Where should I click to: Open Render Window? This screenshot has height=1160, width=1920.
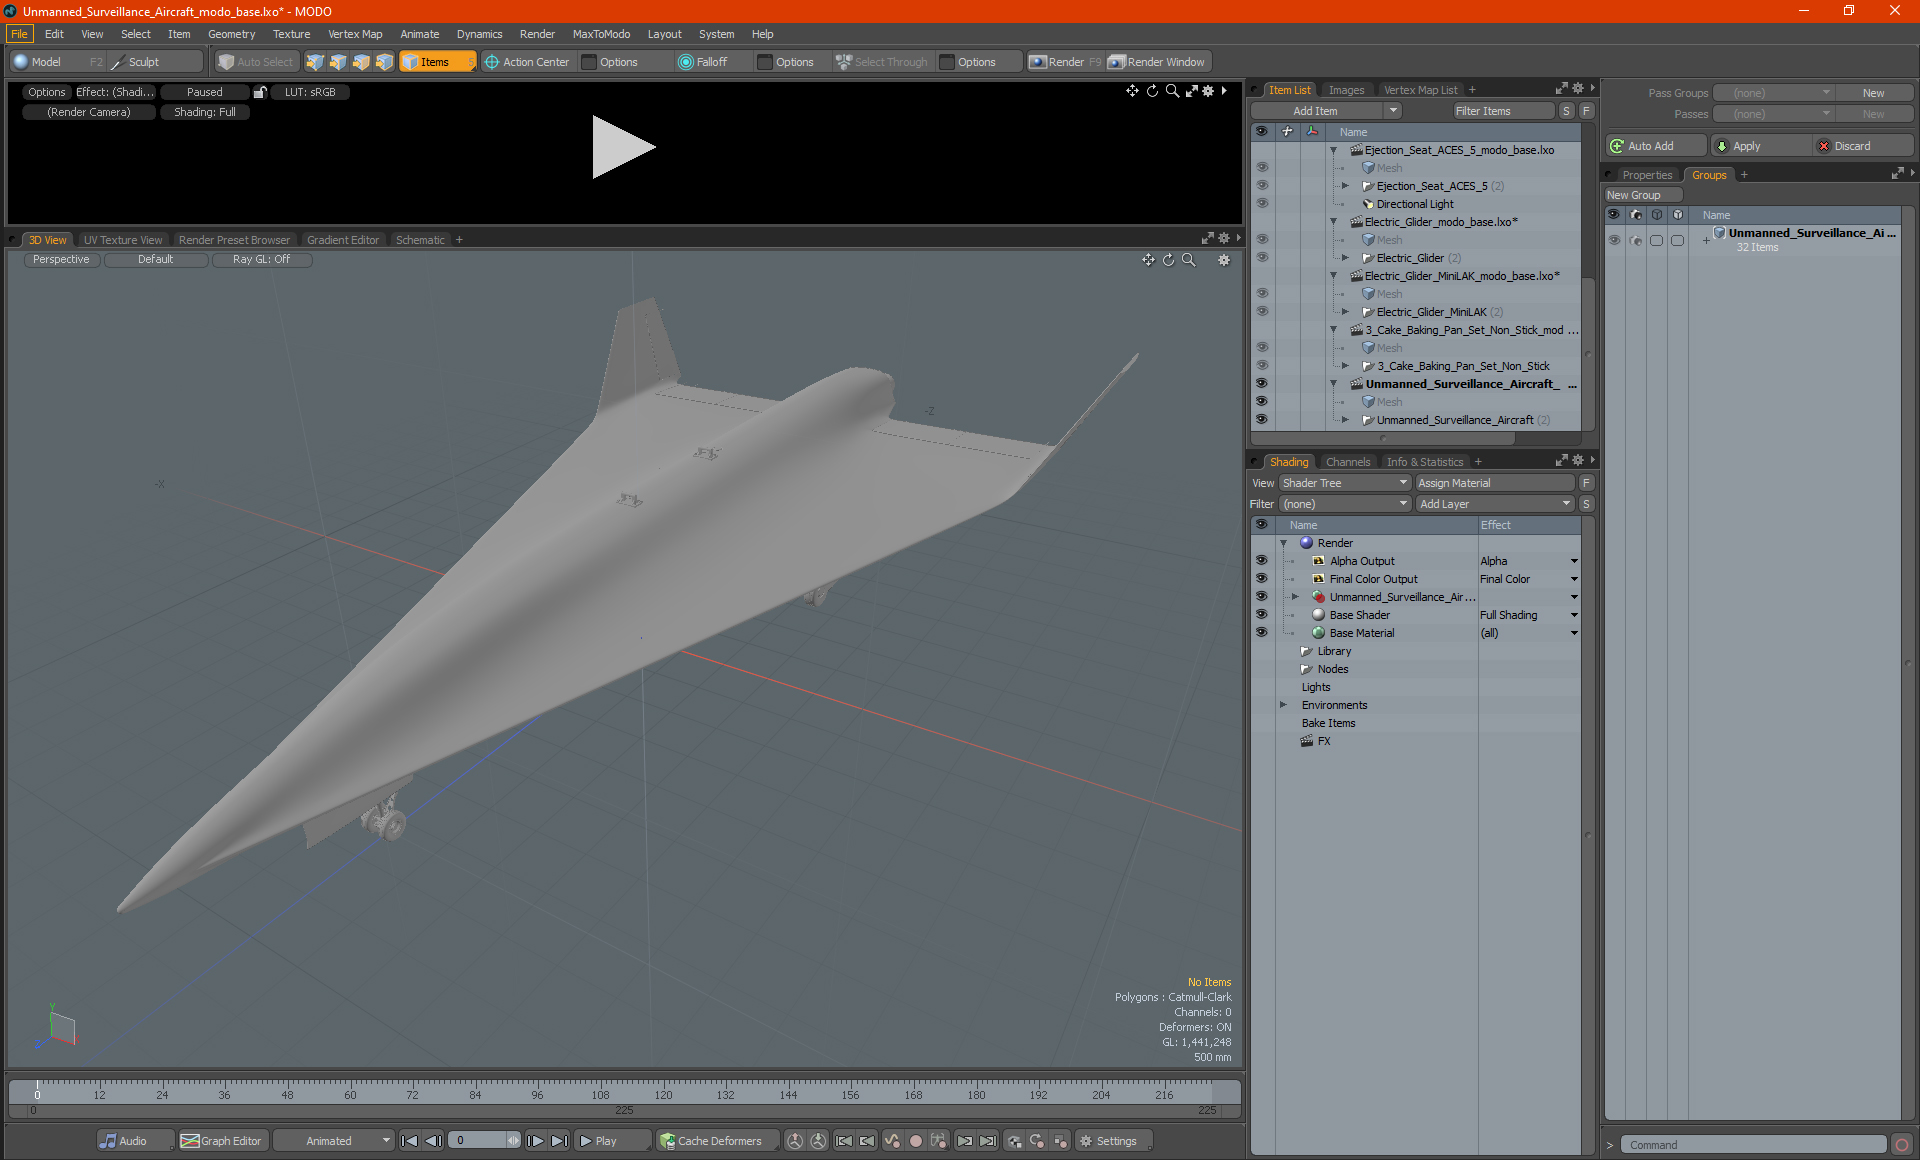click(x=1157, y=62)
